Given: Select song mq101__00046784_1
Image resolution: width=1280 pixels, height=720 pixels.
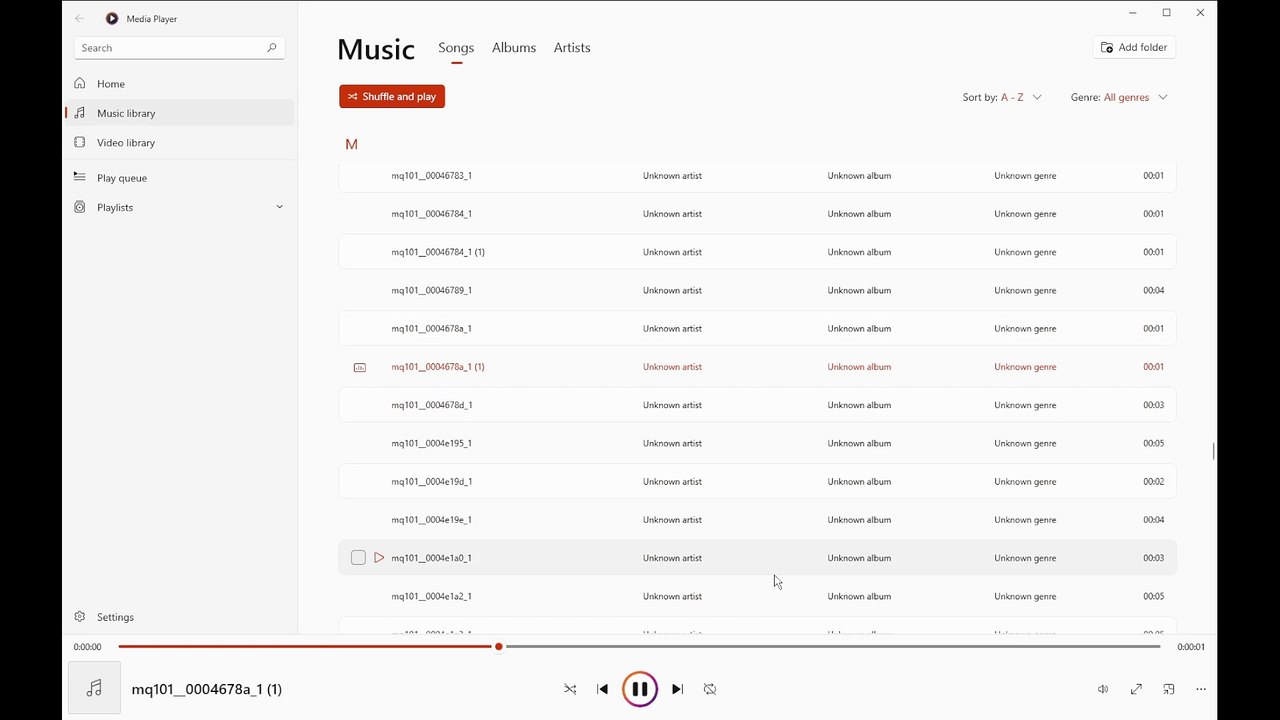Looking at the screenshot, I should point(757,213).
